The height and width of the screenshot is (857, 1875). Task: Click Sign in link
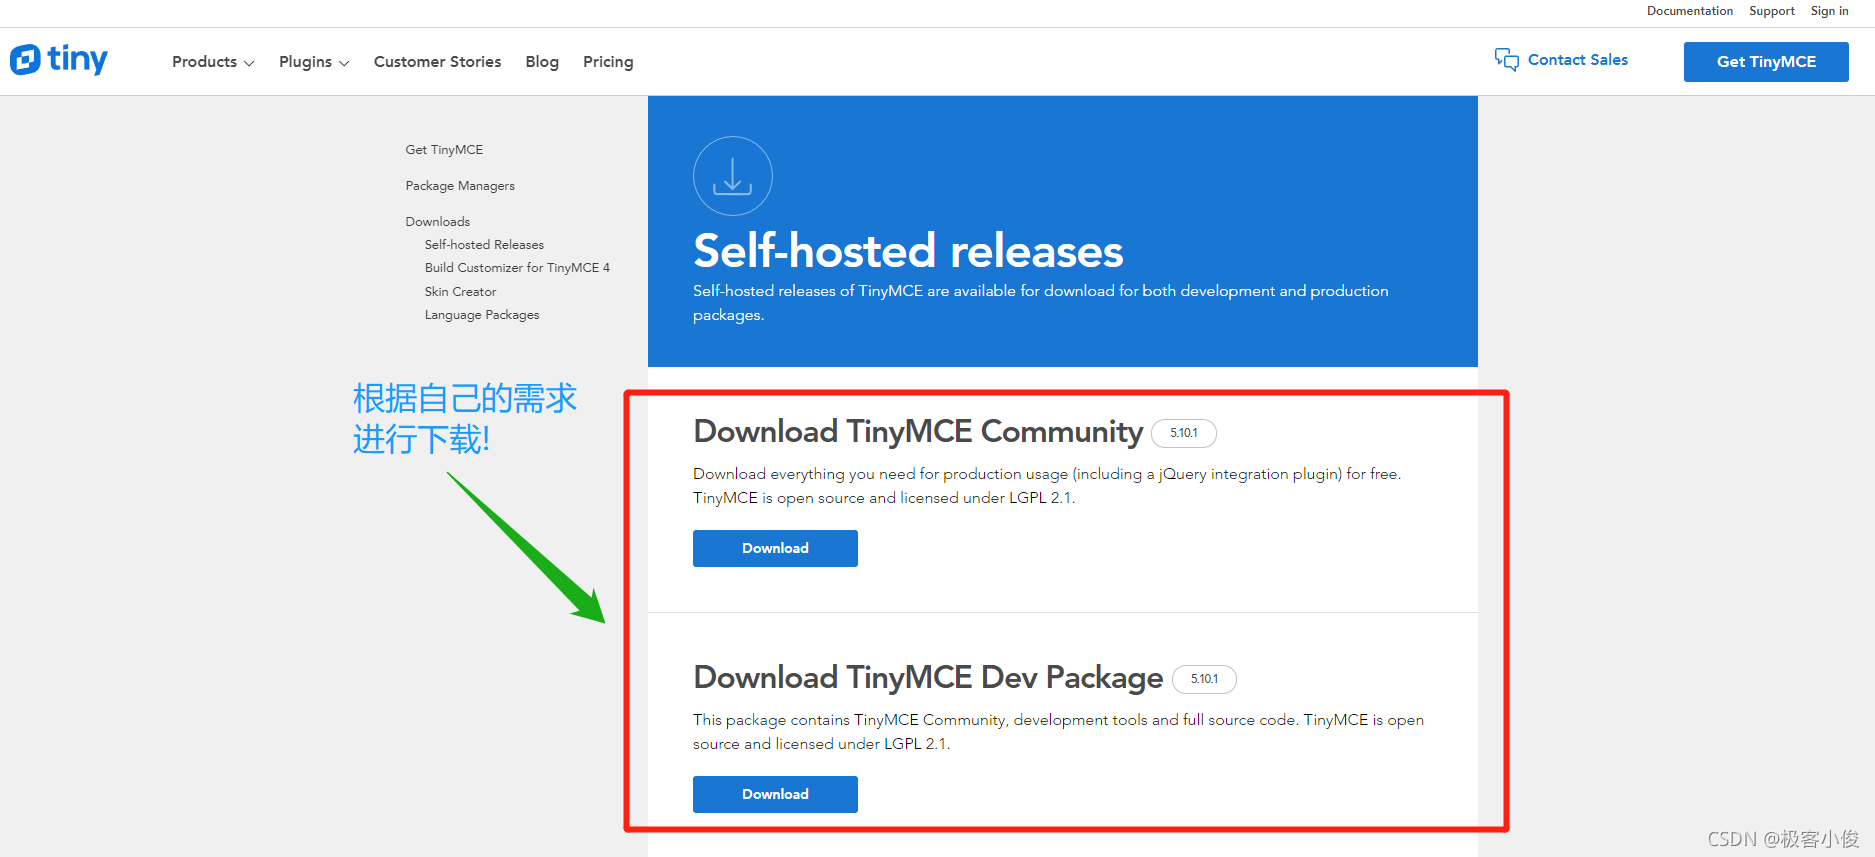(x=1830, y=11)
